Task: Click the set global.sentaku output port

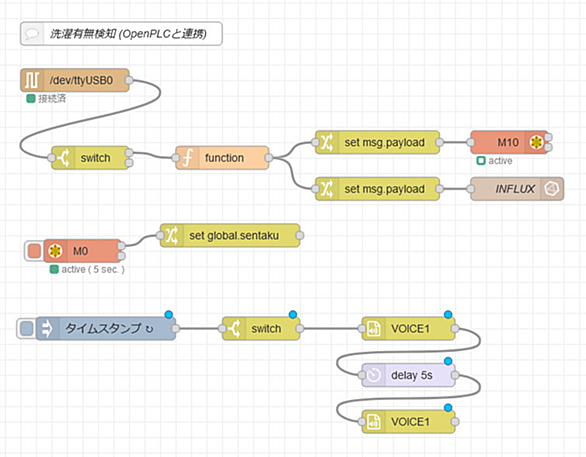Action: [299, 235]
